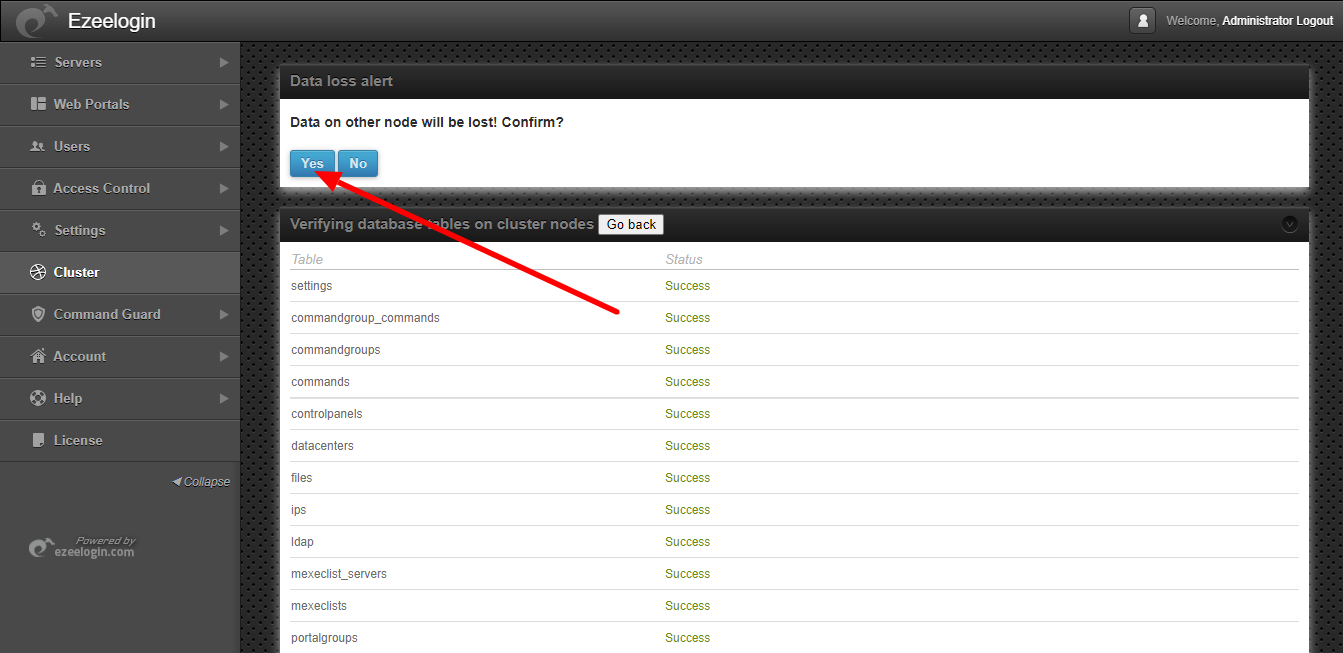Click the Access Control lock icon
The image size is (1343, 653).
[x=39, y=188]
